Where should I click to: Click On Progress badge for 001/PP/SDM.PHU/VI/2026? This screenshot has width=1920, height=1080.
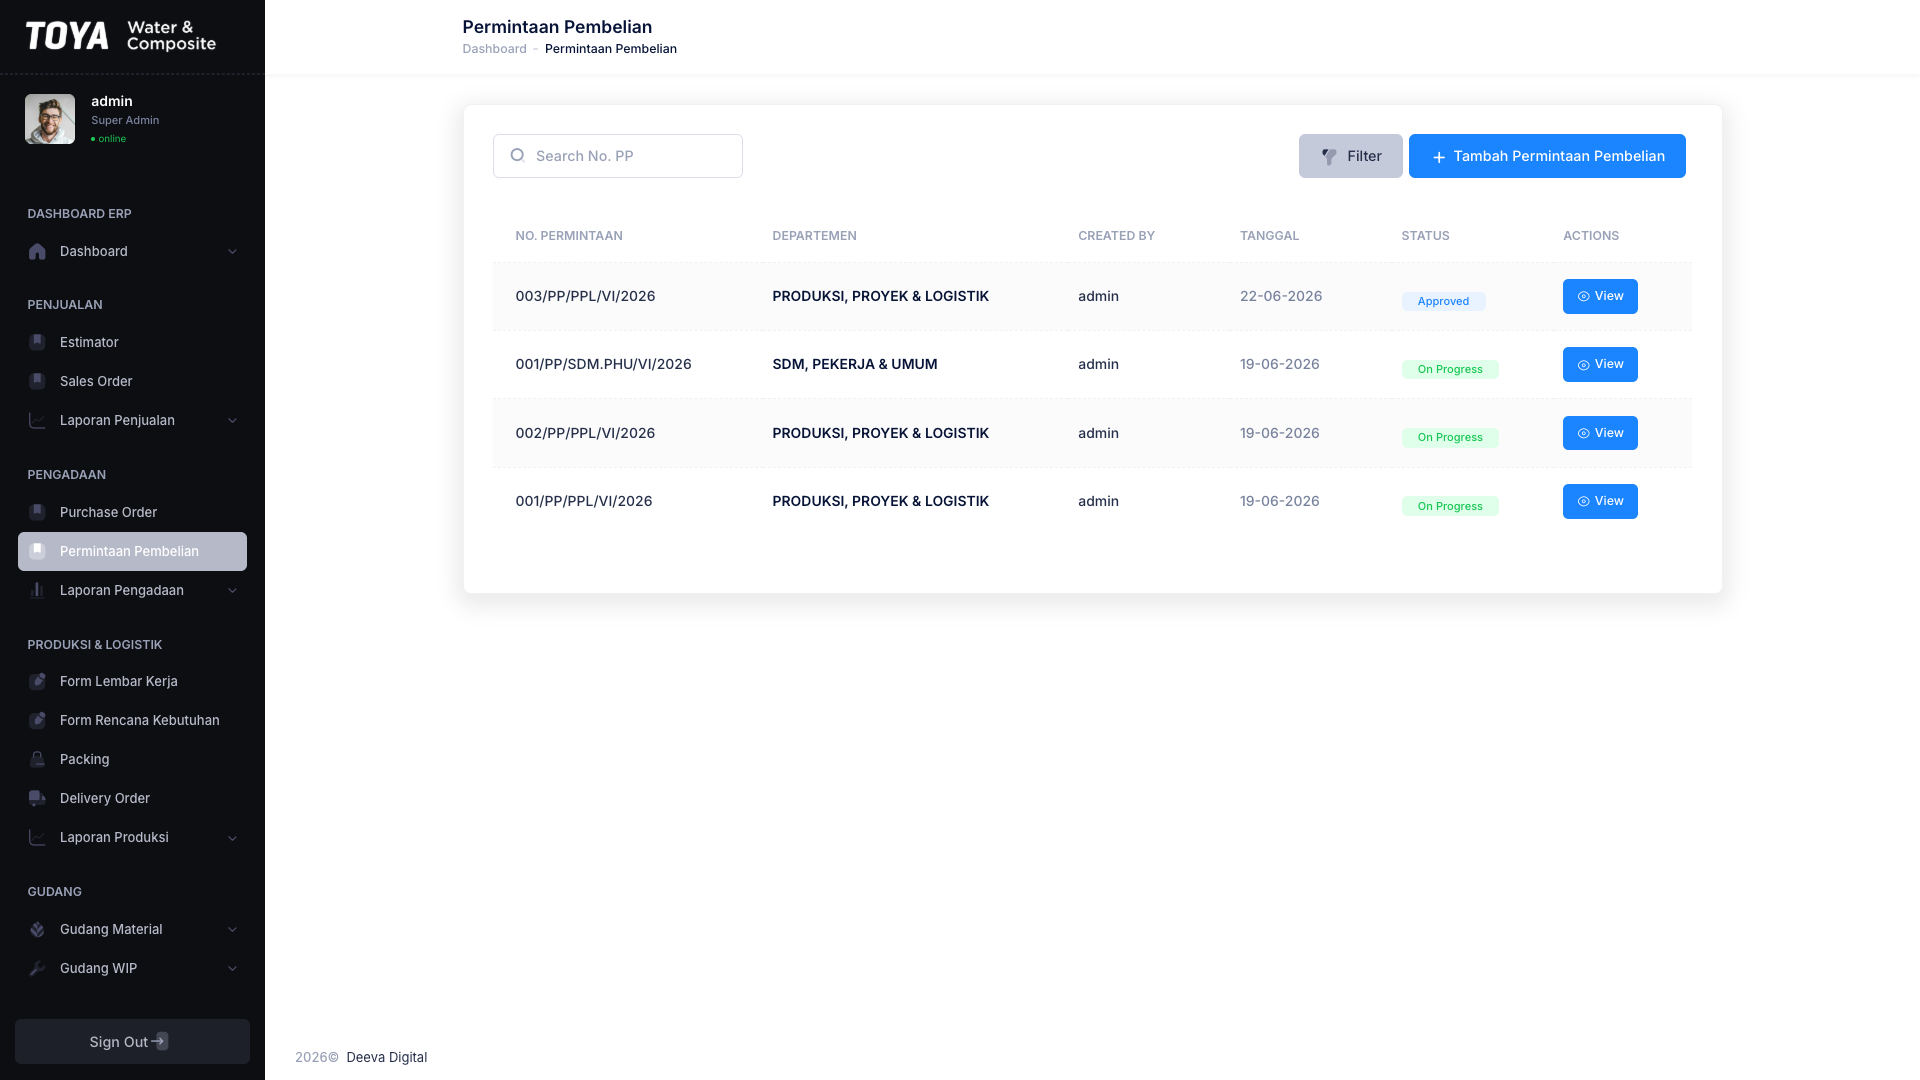tap(1450, 369)
